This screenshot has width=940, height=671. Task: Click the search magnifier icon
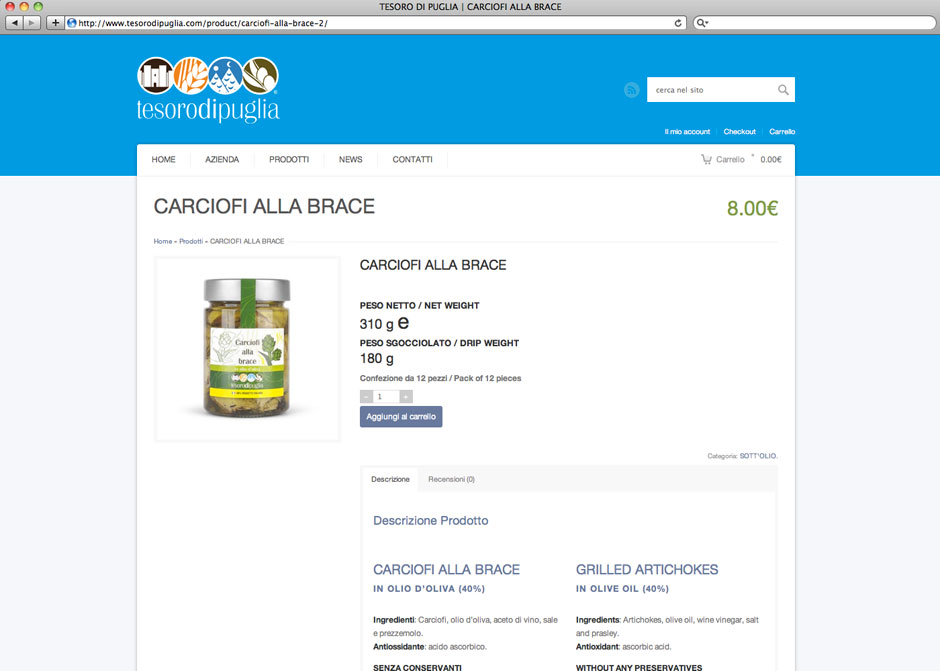(x=783, y=90)
